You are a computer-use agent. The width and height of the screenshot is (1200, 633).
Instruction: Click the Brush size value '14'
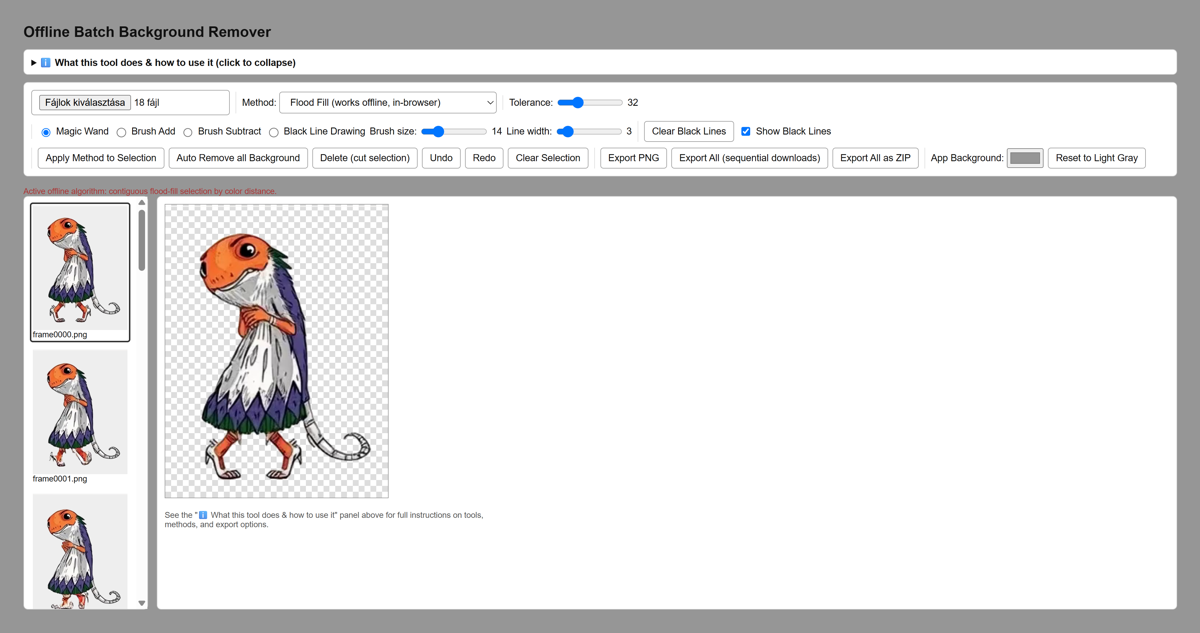pyautogui.click(x=497, y=131)
